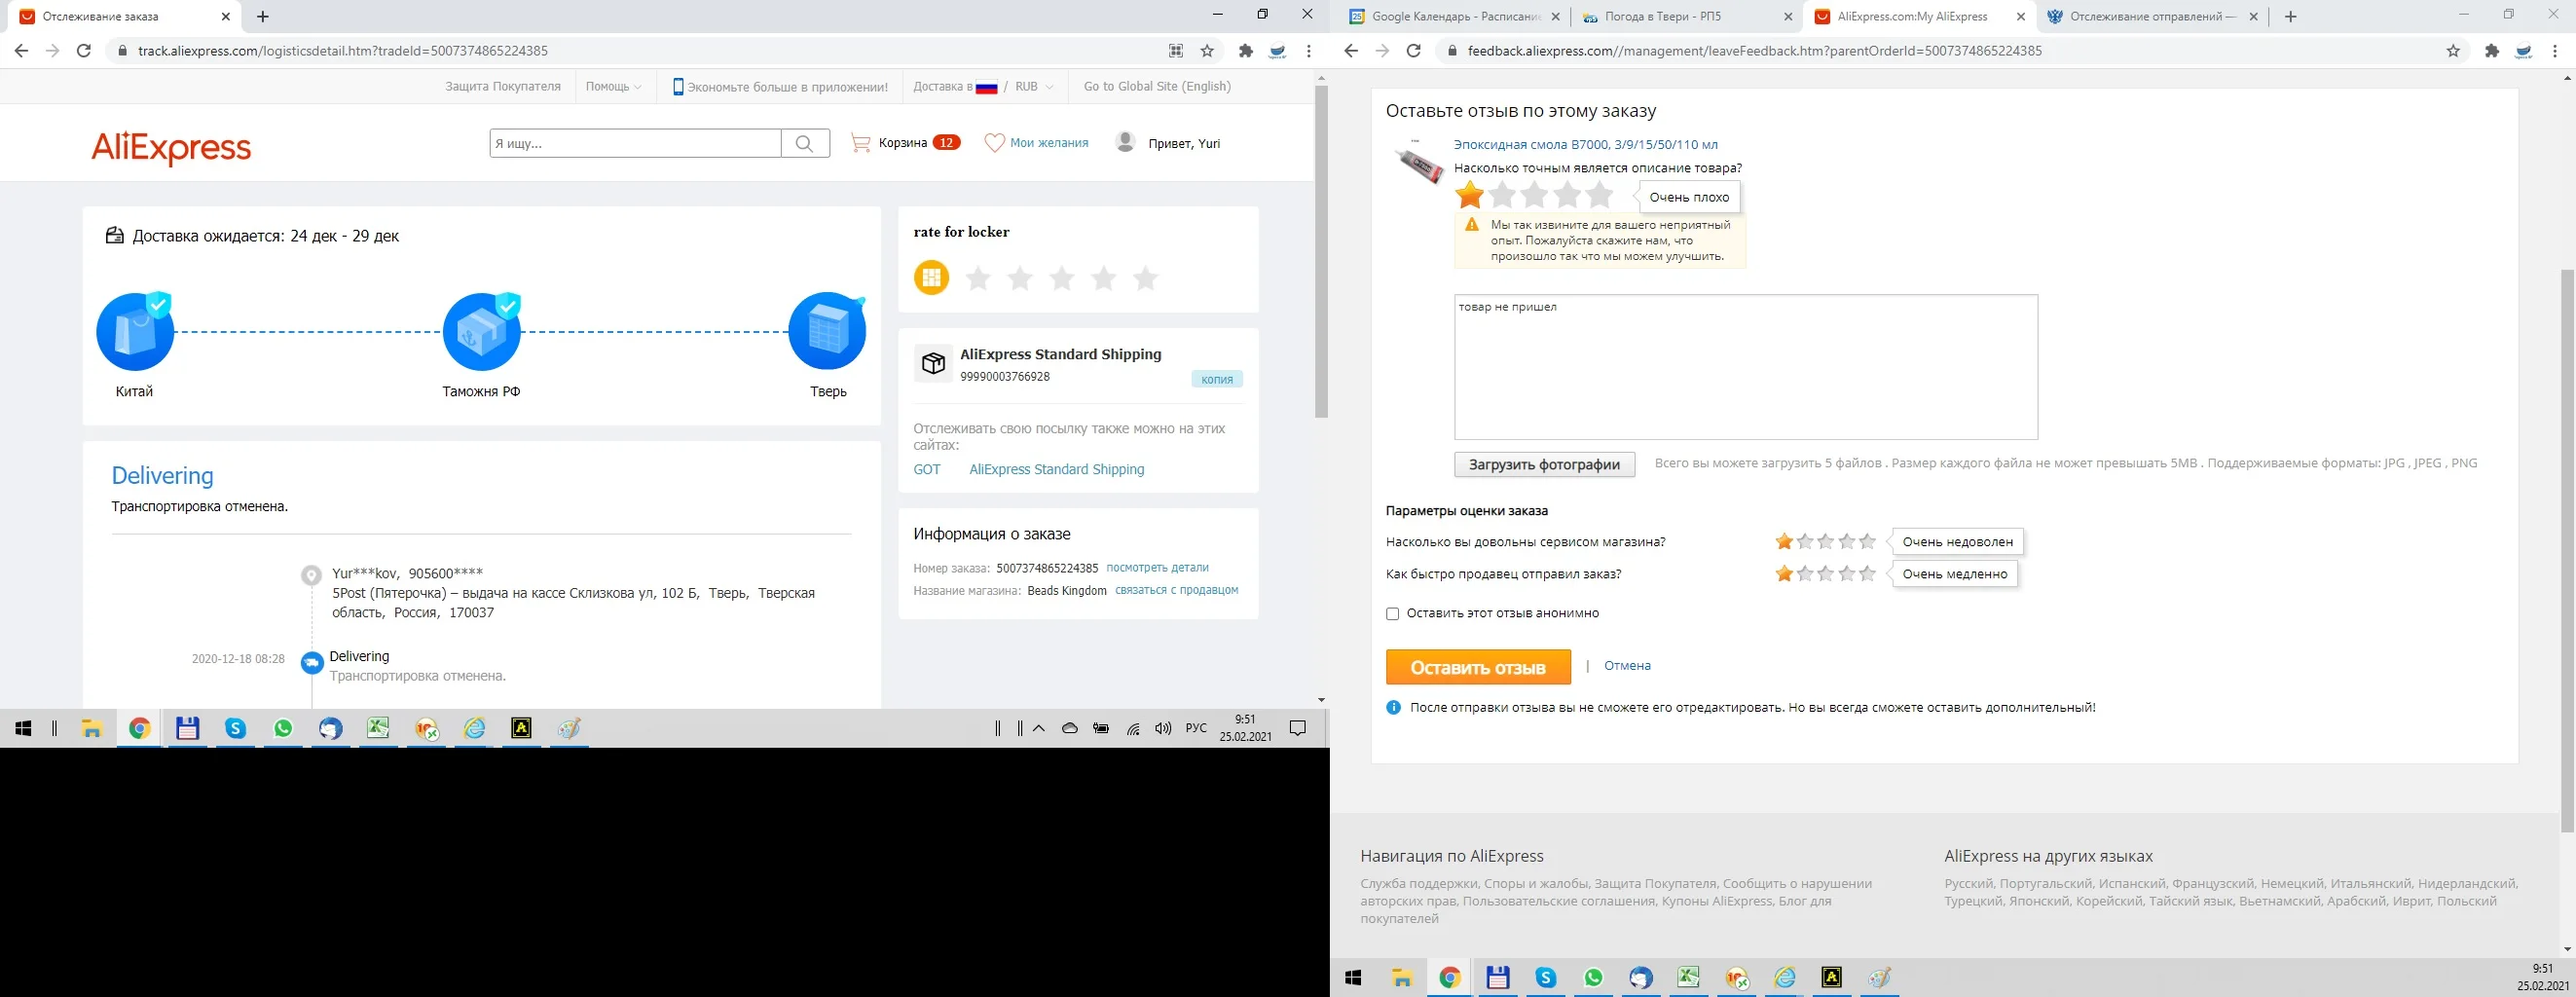Click the OneDrive cloud icon in the left tray
This screenshot has width=2576, height=997.
[x=1070, y=729]
